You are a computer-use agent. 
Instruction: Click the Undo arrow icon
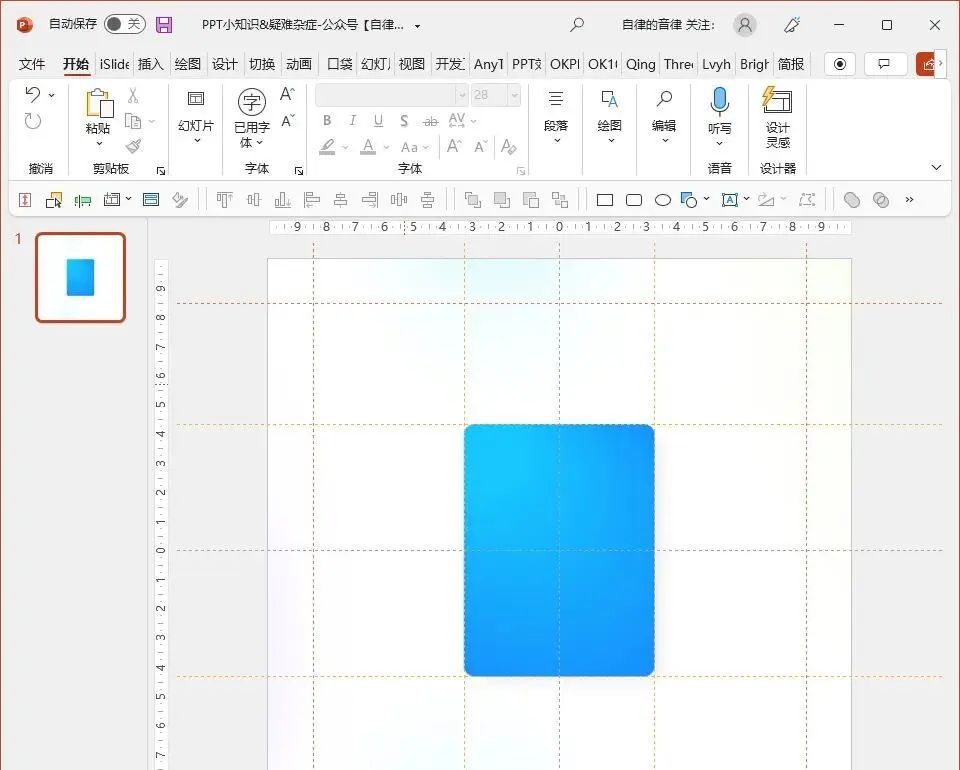pyautogui.click(x=32, y=94)
